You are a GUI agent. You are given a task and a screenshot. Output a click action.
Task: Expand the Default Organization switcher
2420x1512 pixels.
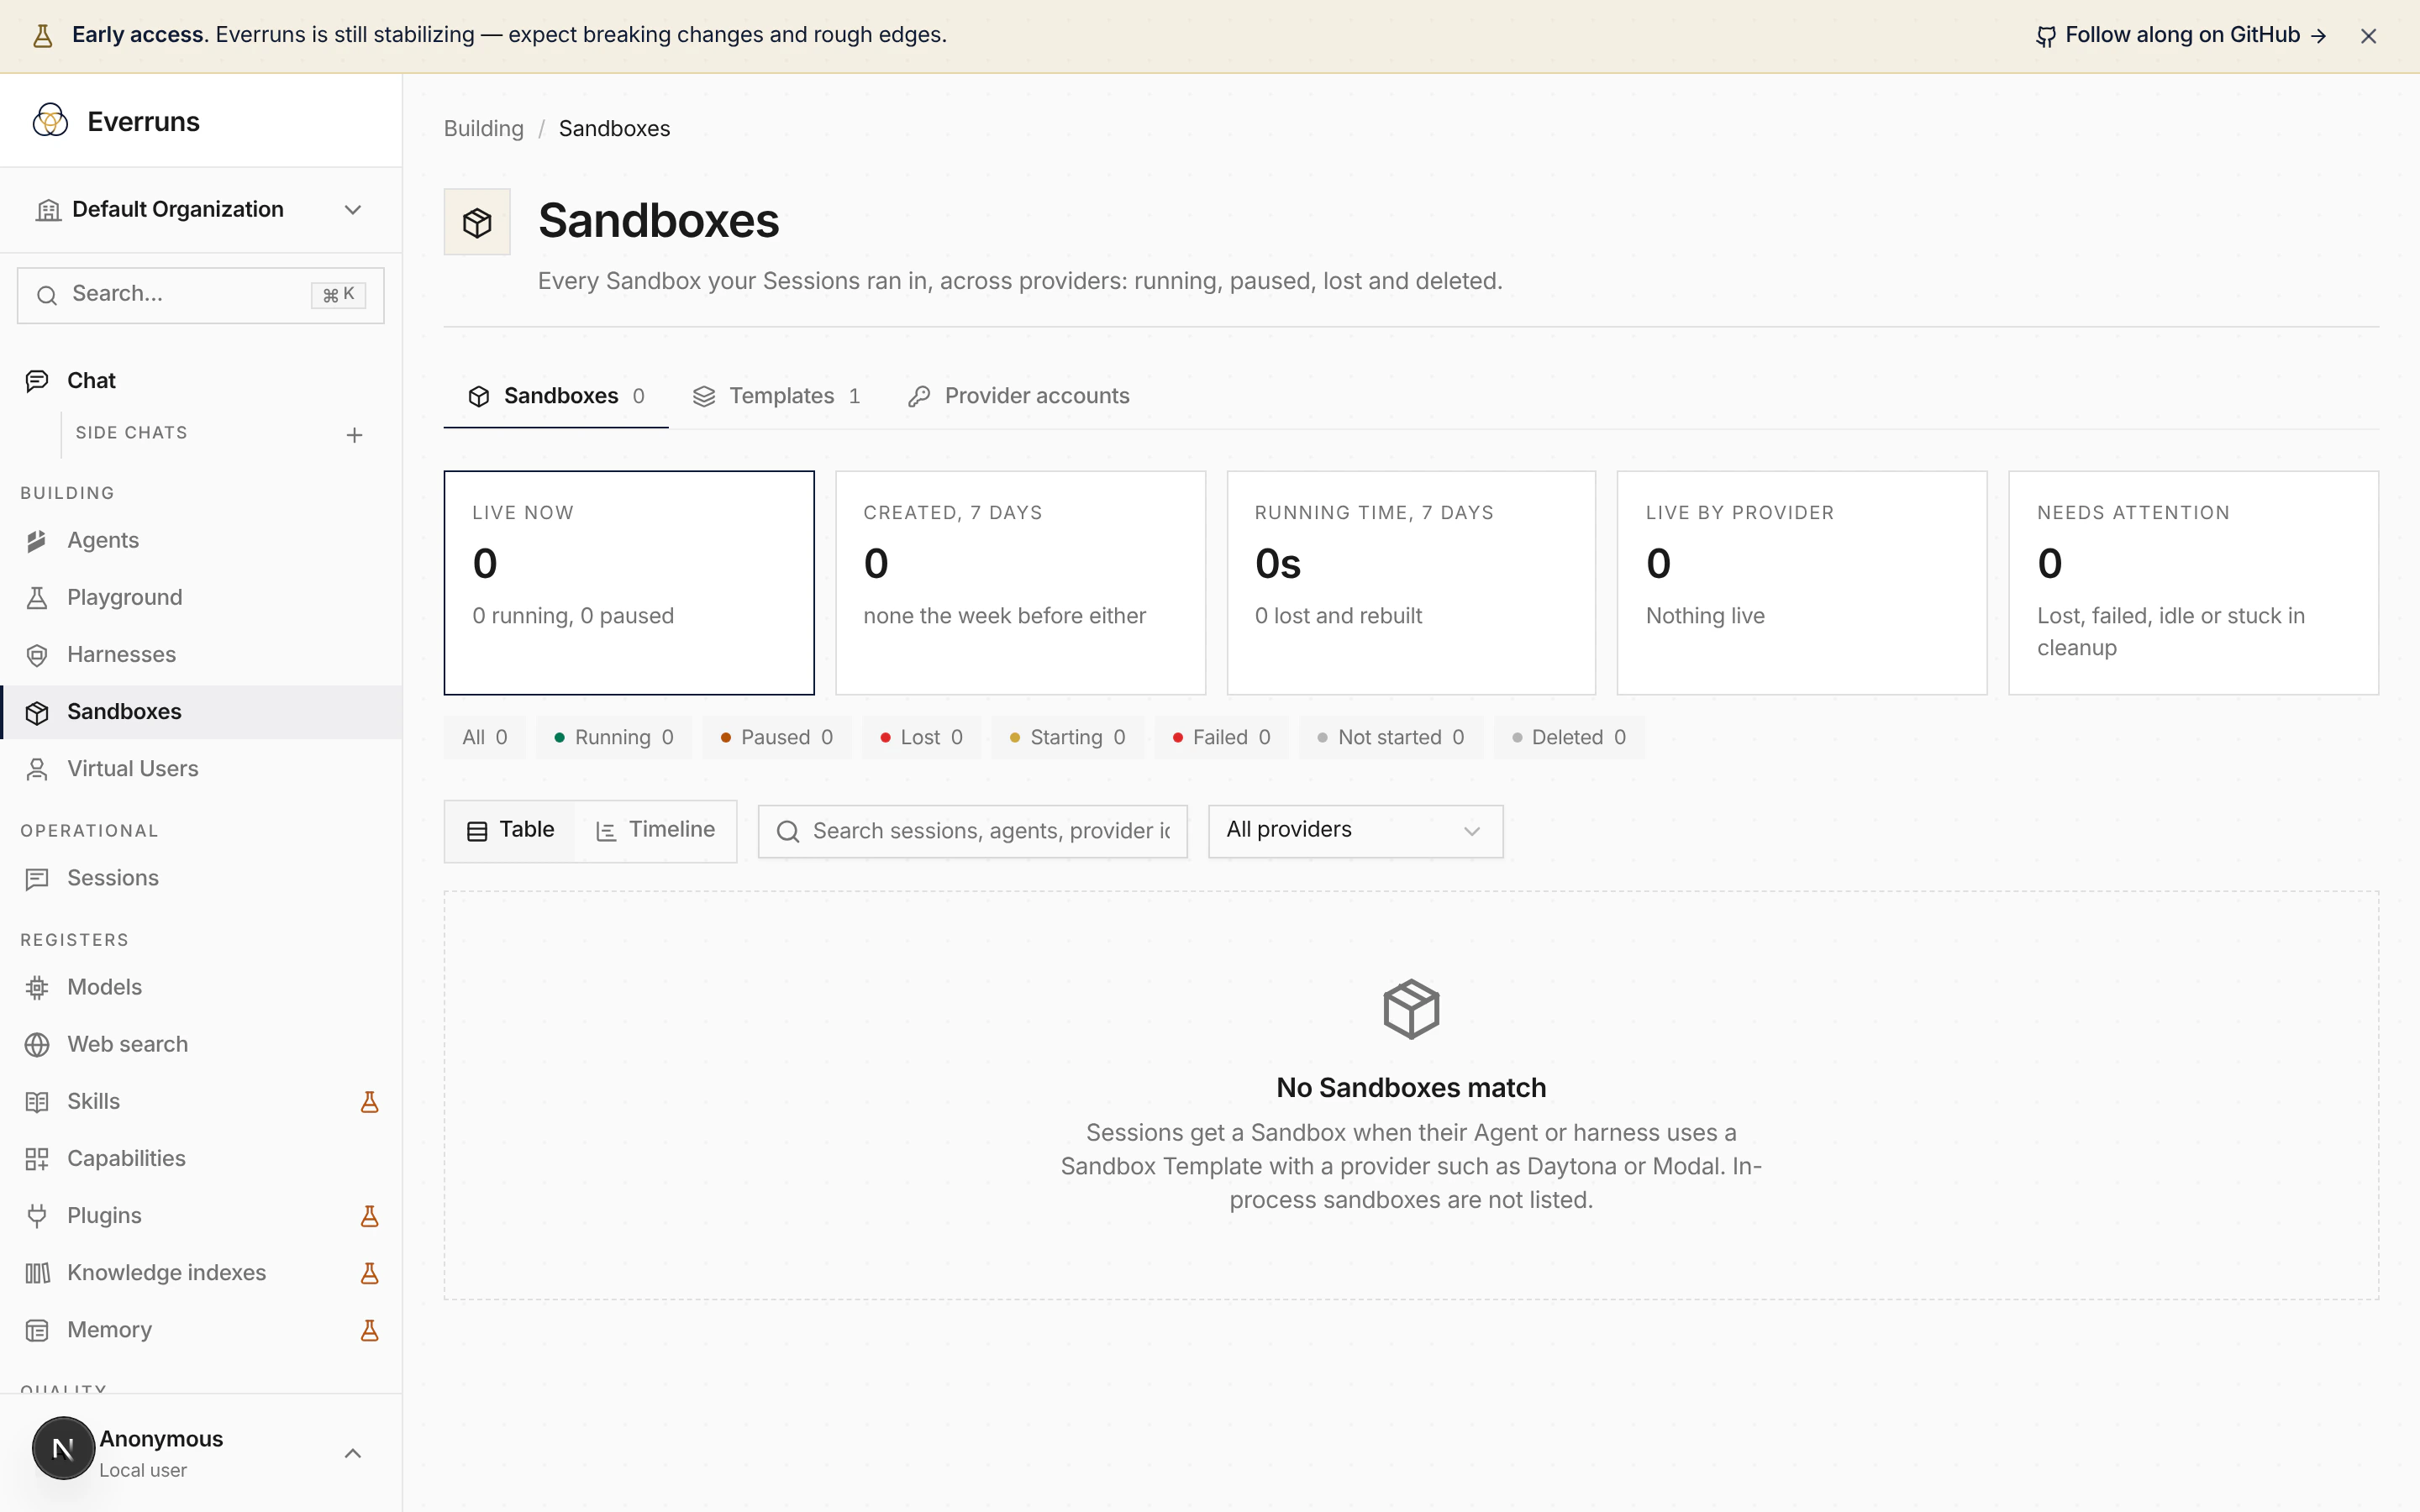[200, 210]
